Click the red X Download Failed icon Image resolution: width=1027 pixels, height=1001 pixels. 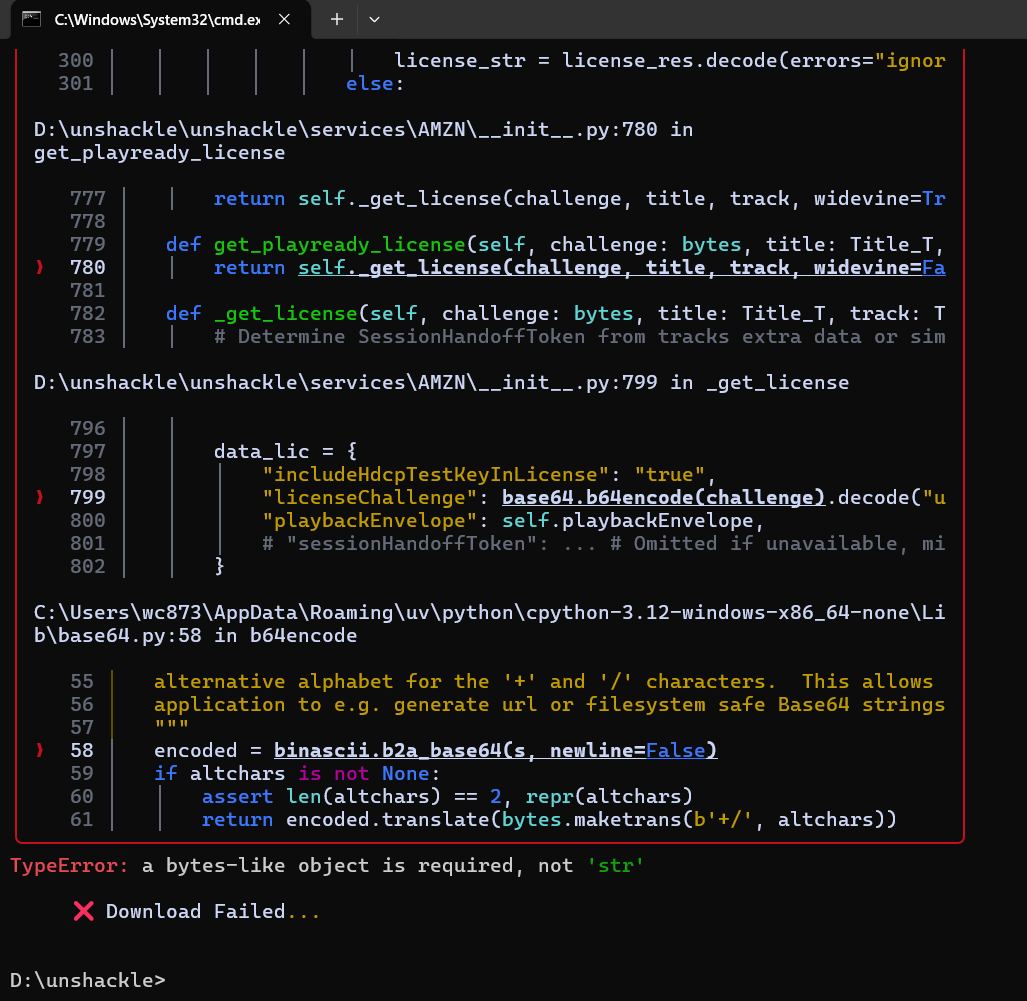pos(83,911)
